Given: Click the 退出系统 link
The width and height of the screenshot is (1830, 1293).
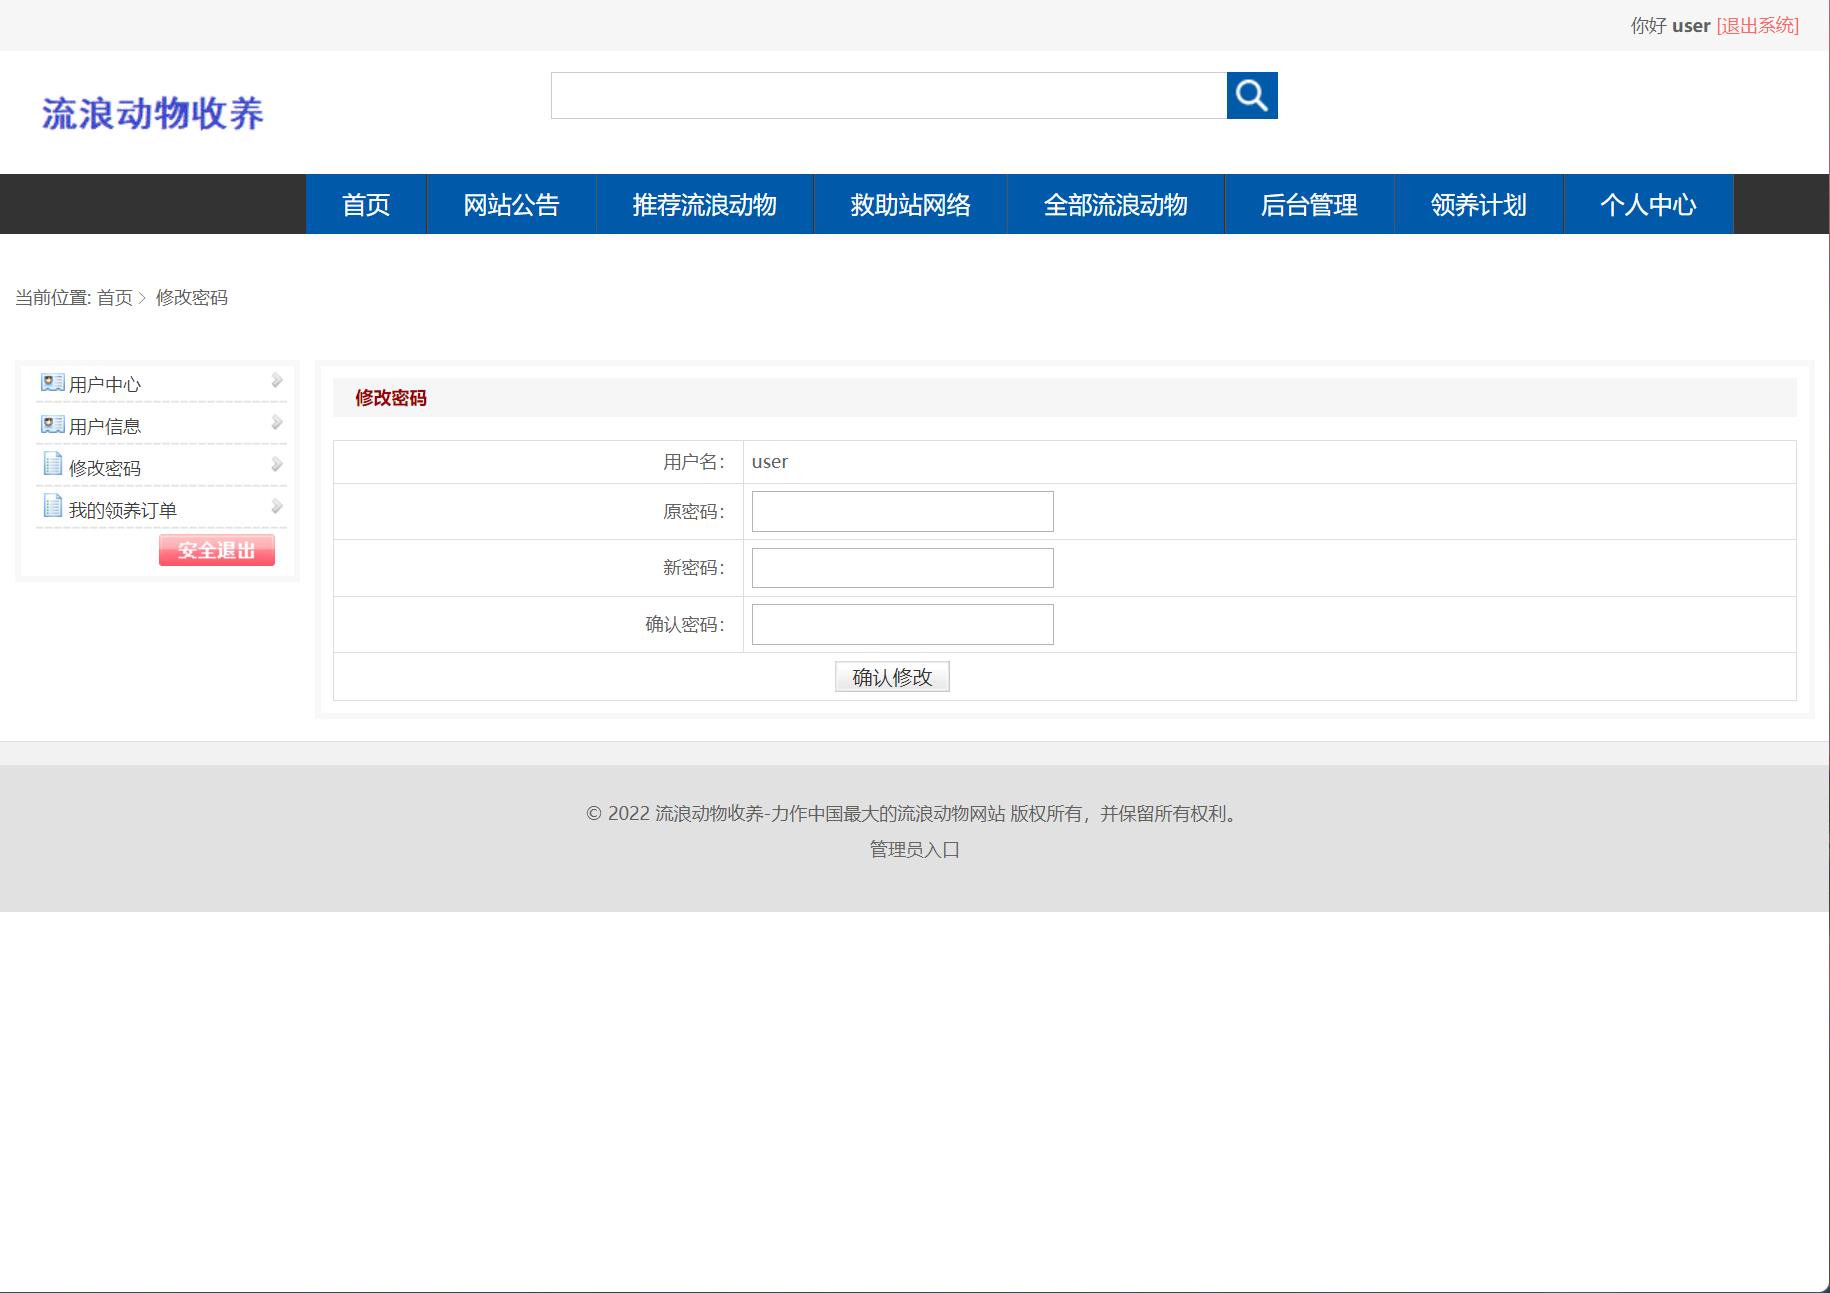Looking at the screenshot, I should tap(1756, 26).
